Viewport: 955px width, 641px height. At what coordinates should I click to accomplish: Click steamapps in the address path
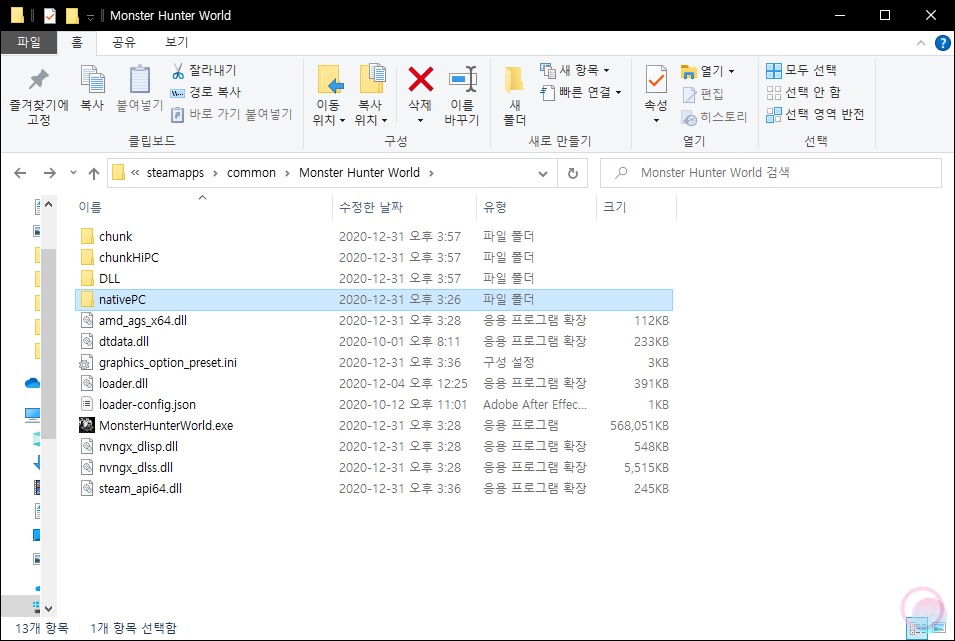click(175, 173)
